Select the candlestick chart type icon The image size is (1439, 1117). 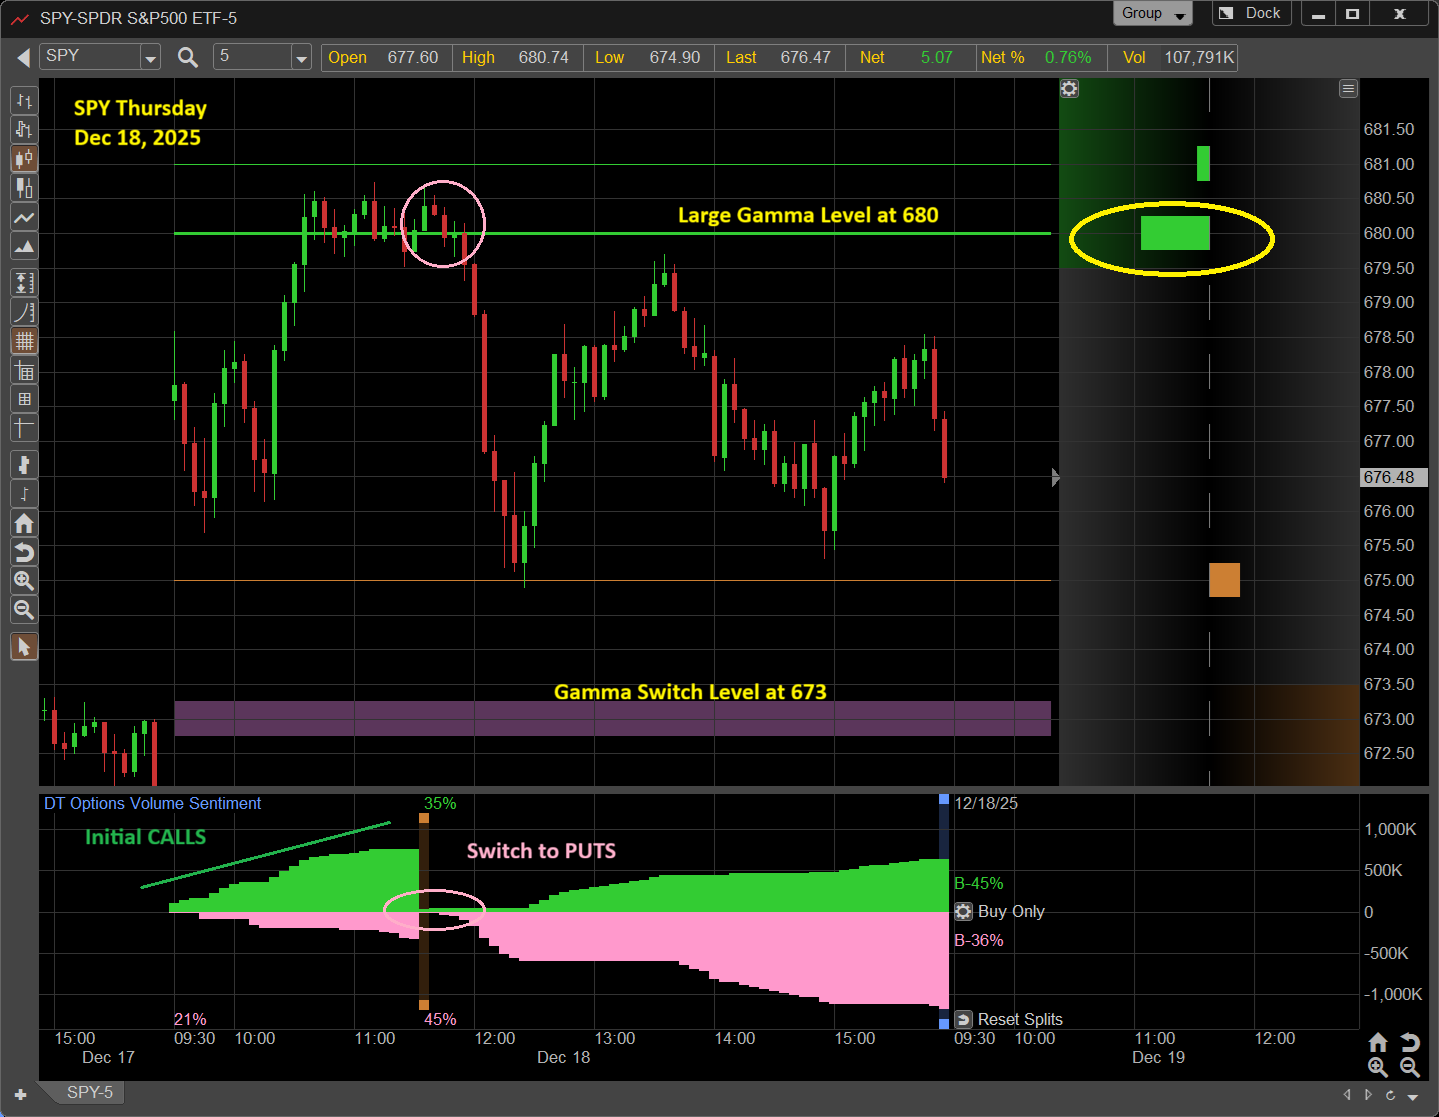[24, 158]
